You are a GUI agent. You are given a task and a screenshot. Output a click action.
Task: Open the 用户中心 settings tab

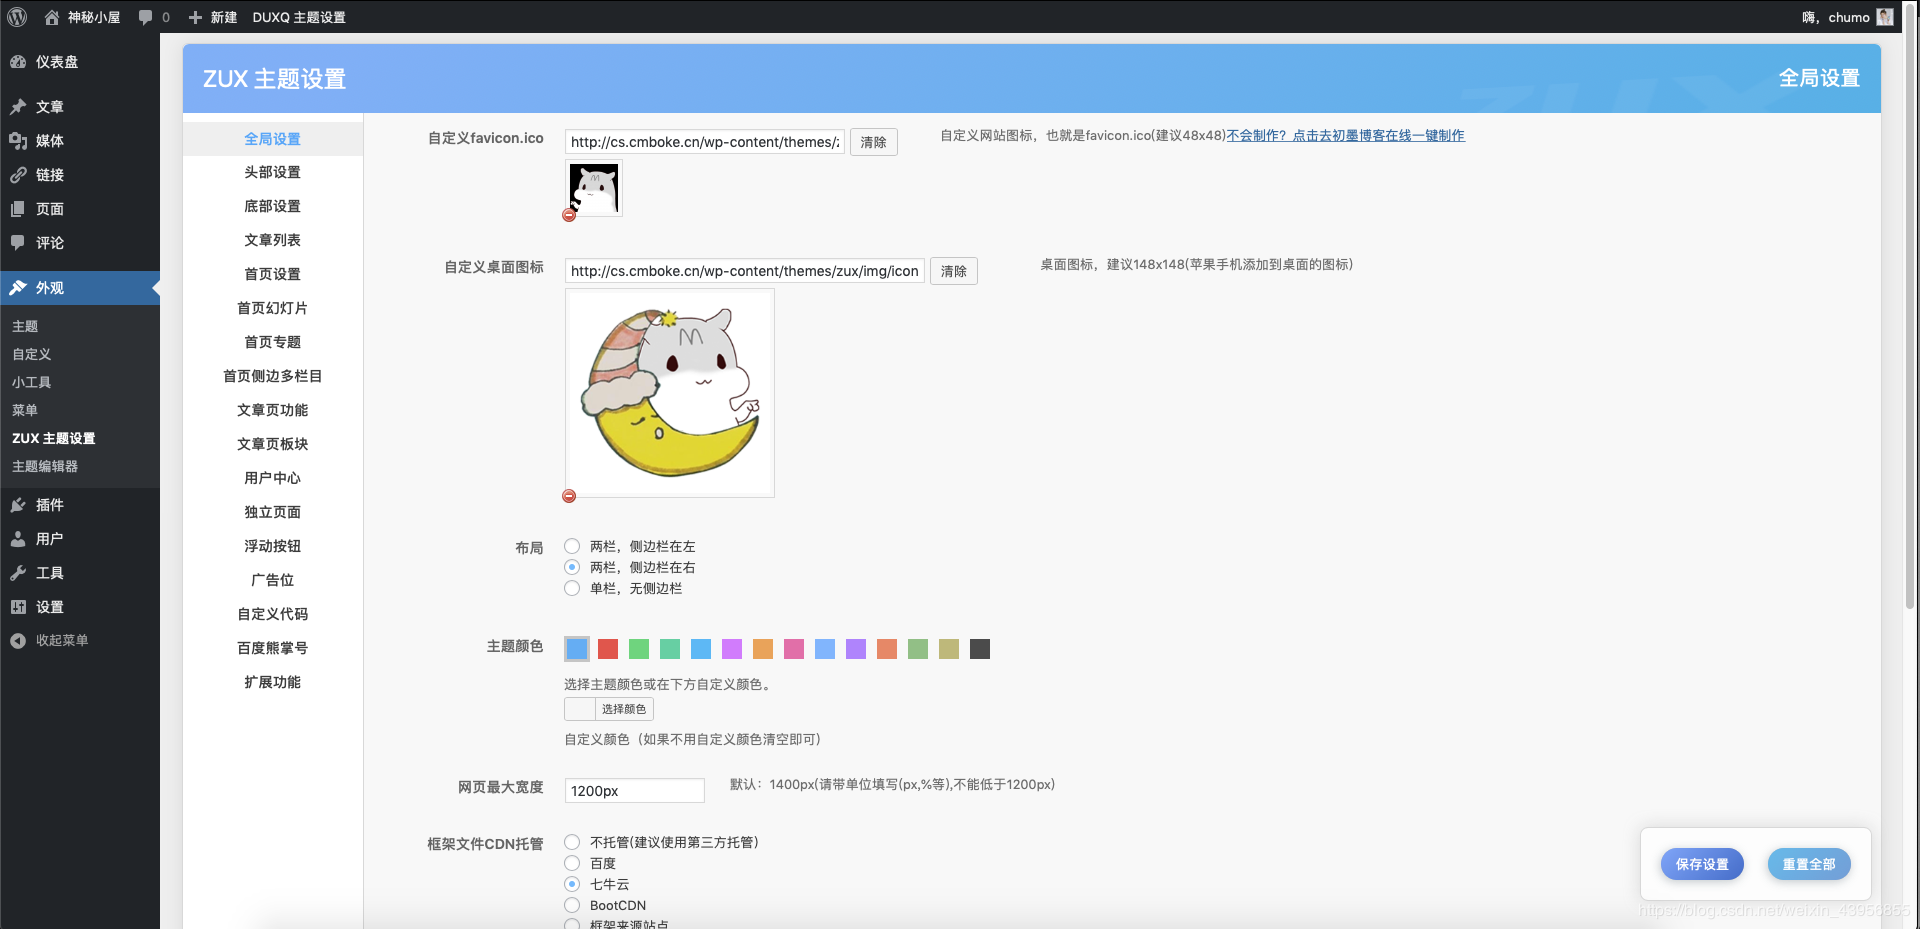(273, 478)
